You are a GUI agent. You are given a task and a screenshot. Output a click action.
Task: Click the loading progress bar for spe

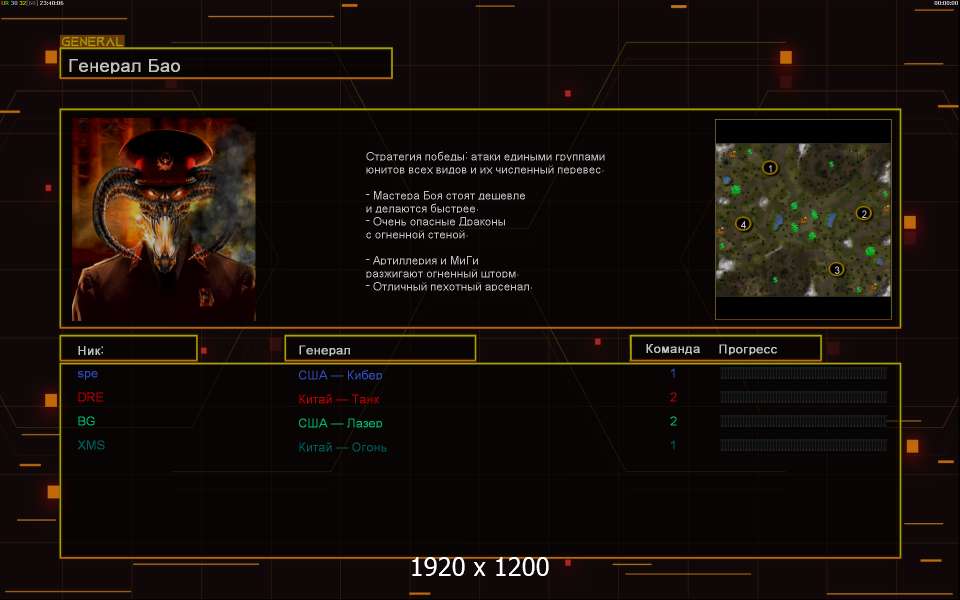click(x=803, y=373)
